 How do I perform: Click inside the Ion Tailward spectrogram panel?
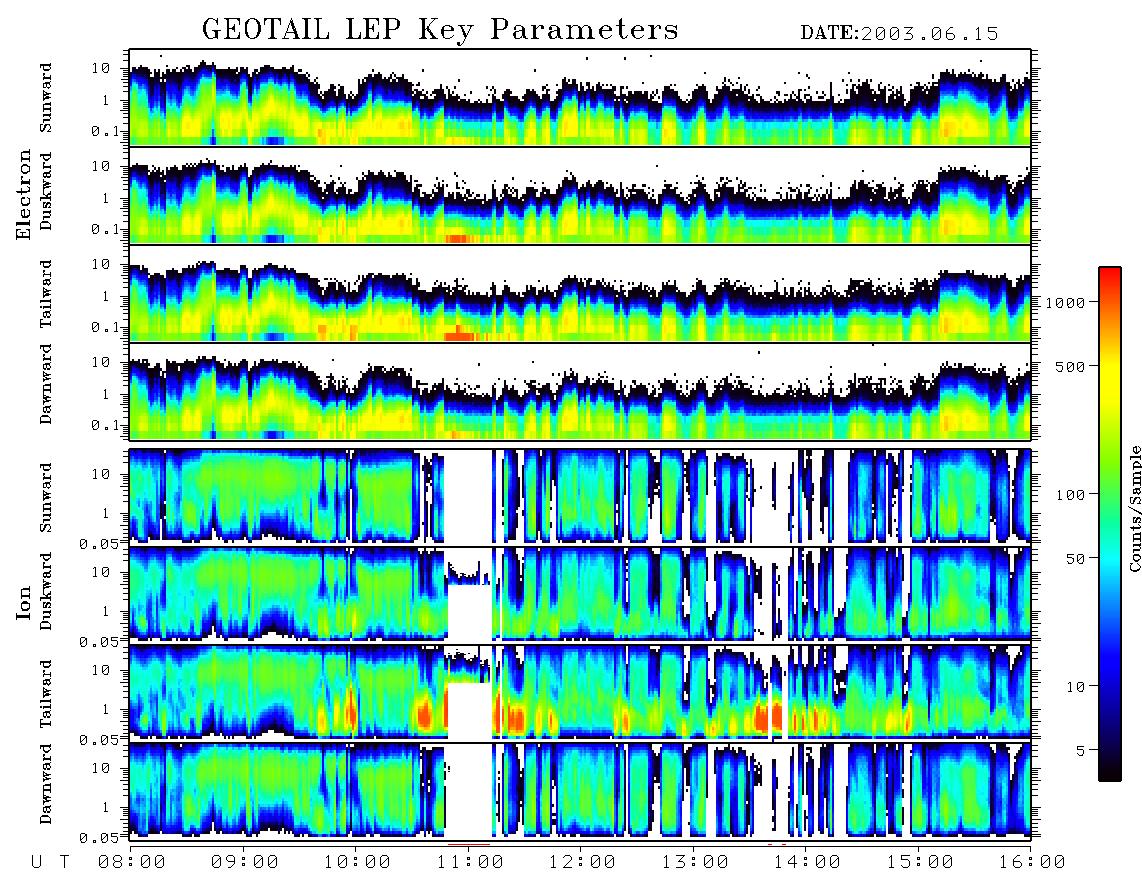580,692
